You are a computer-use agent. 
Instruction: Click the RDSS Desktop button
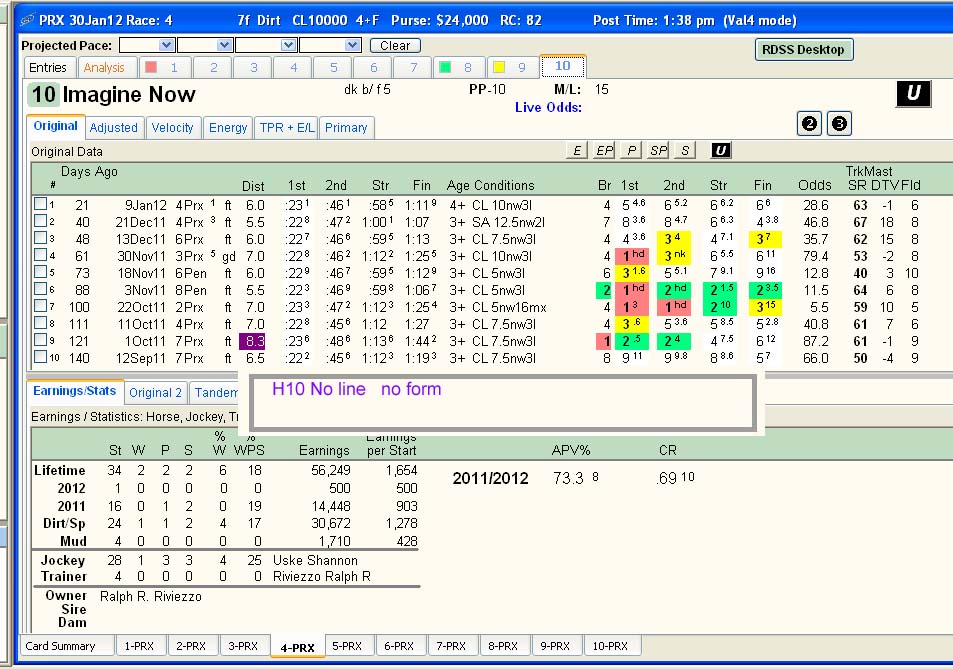click(803, 50)
